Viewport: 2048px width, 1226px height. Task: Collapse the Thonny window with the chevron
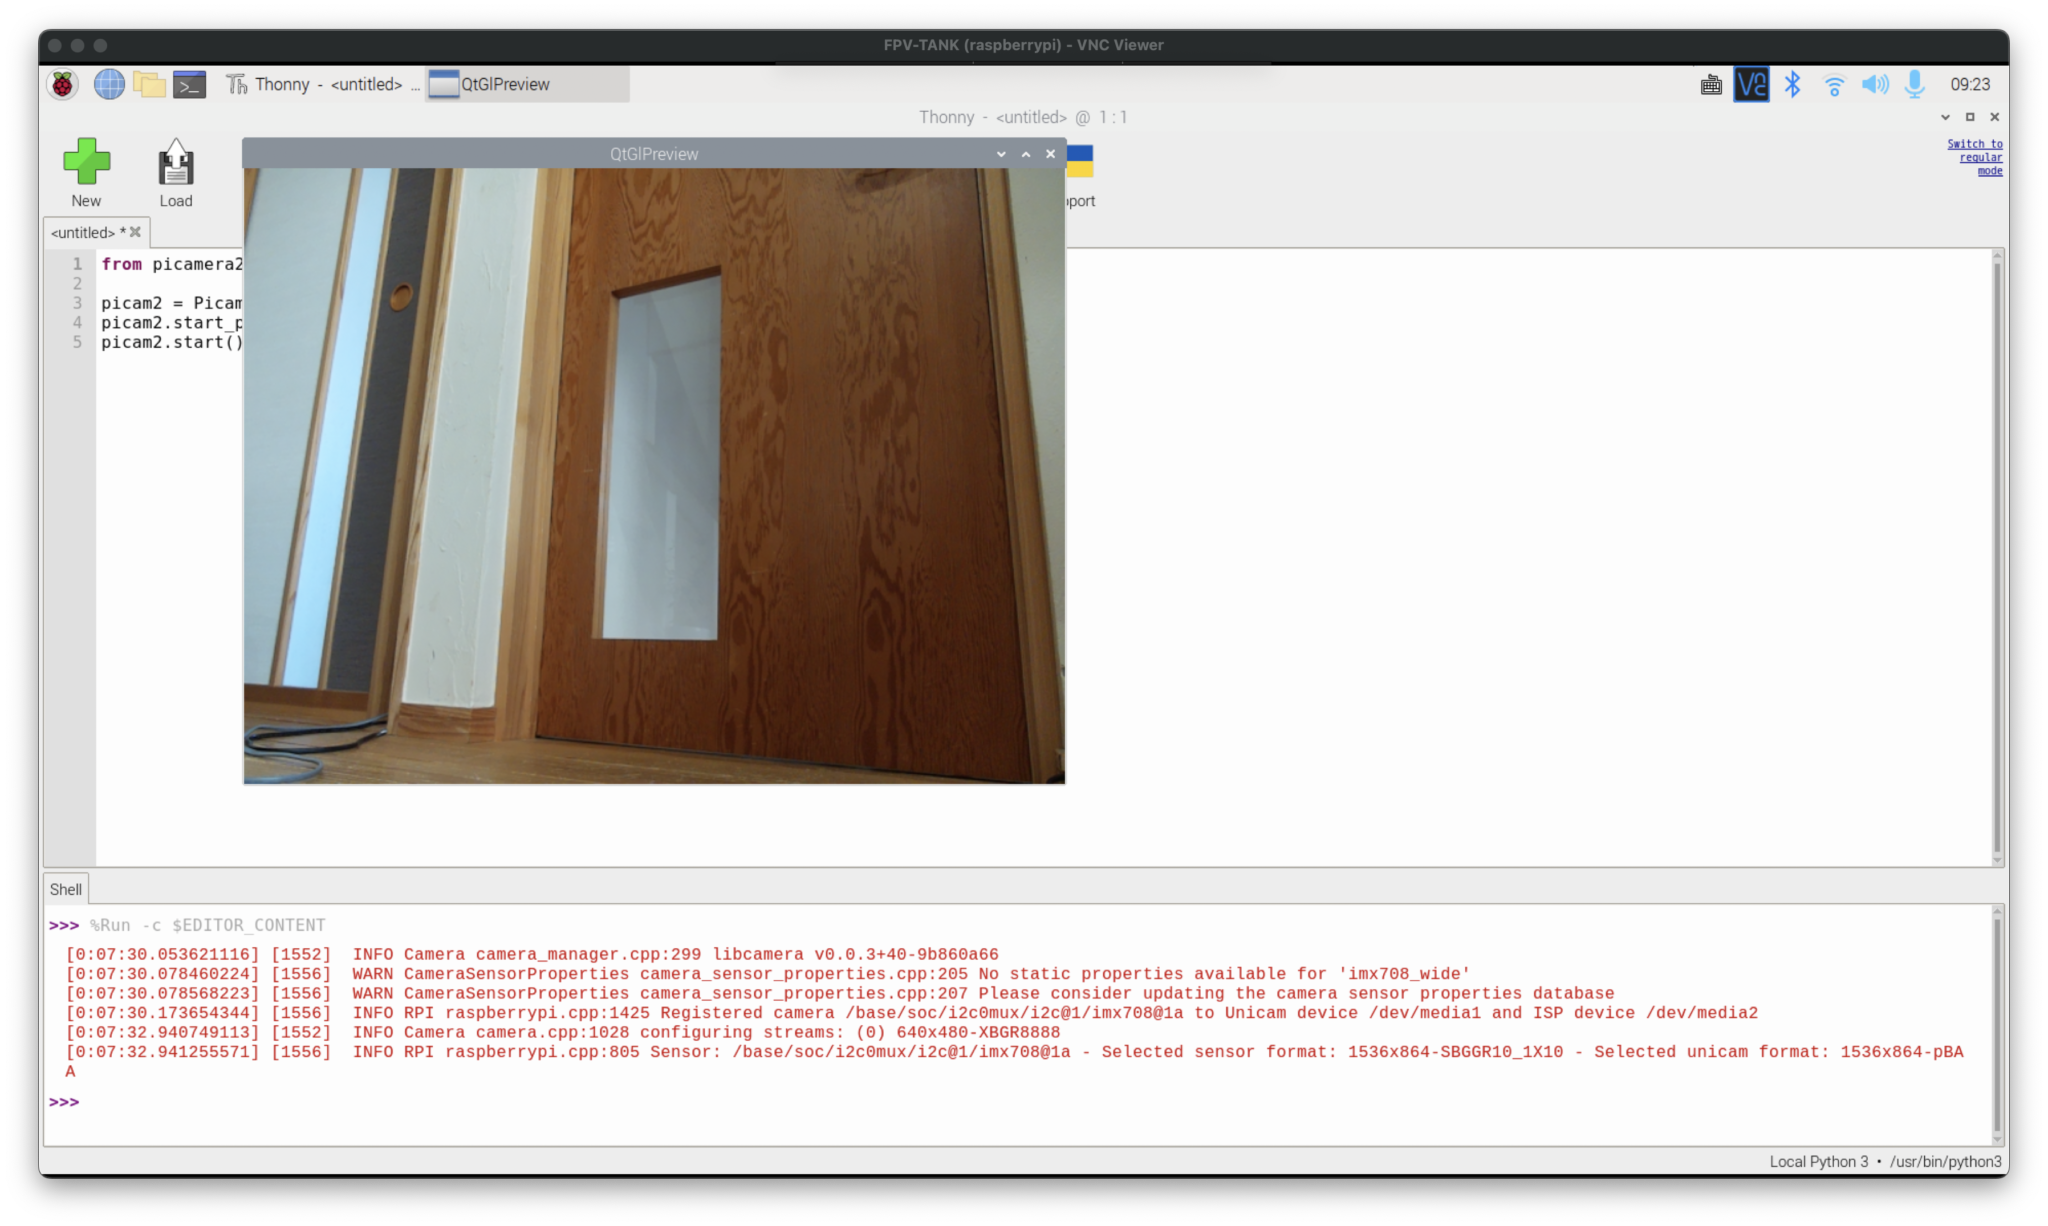point(1945,117)
